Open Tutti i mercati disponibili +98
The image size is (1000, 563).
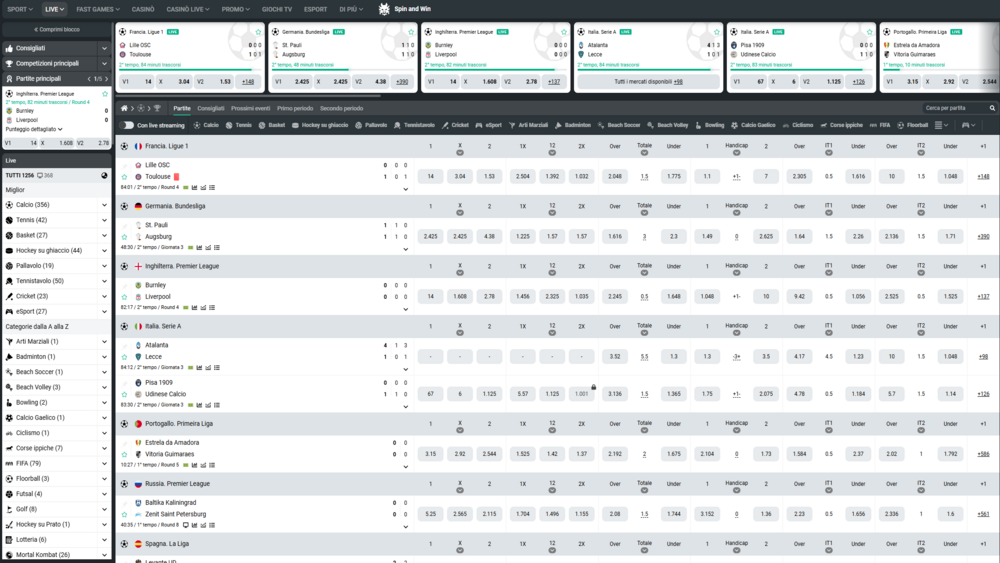pos(648,82)
